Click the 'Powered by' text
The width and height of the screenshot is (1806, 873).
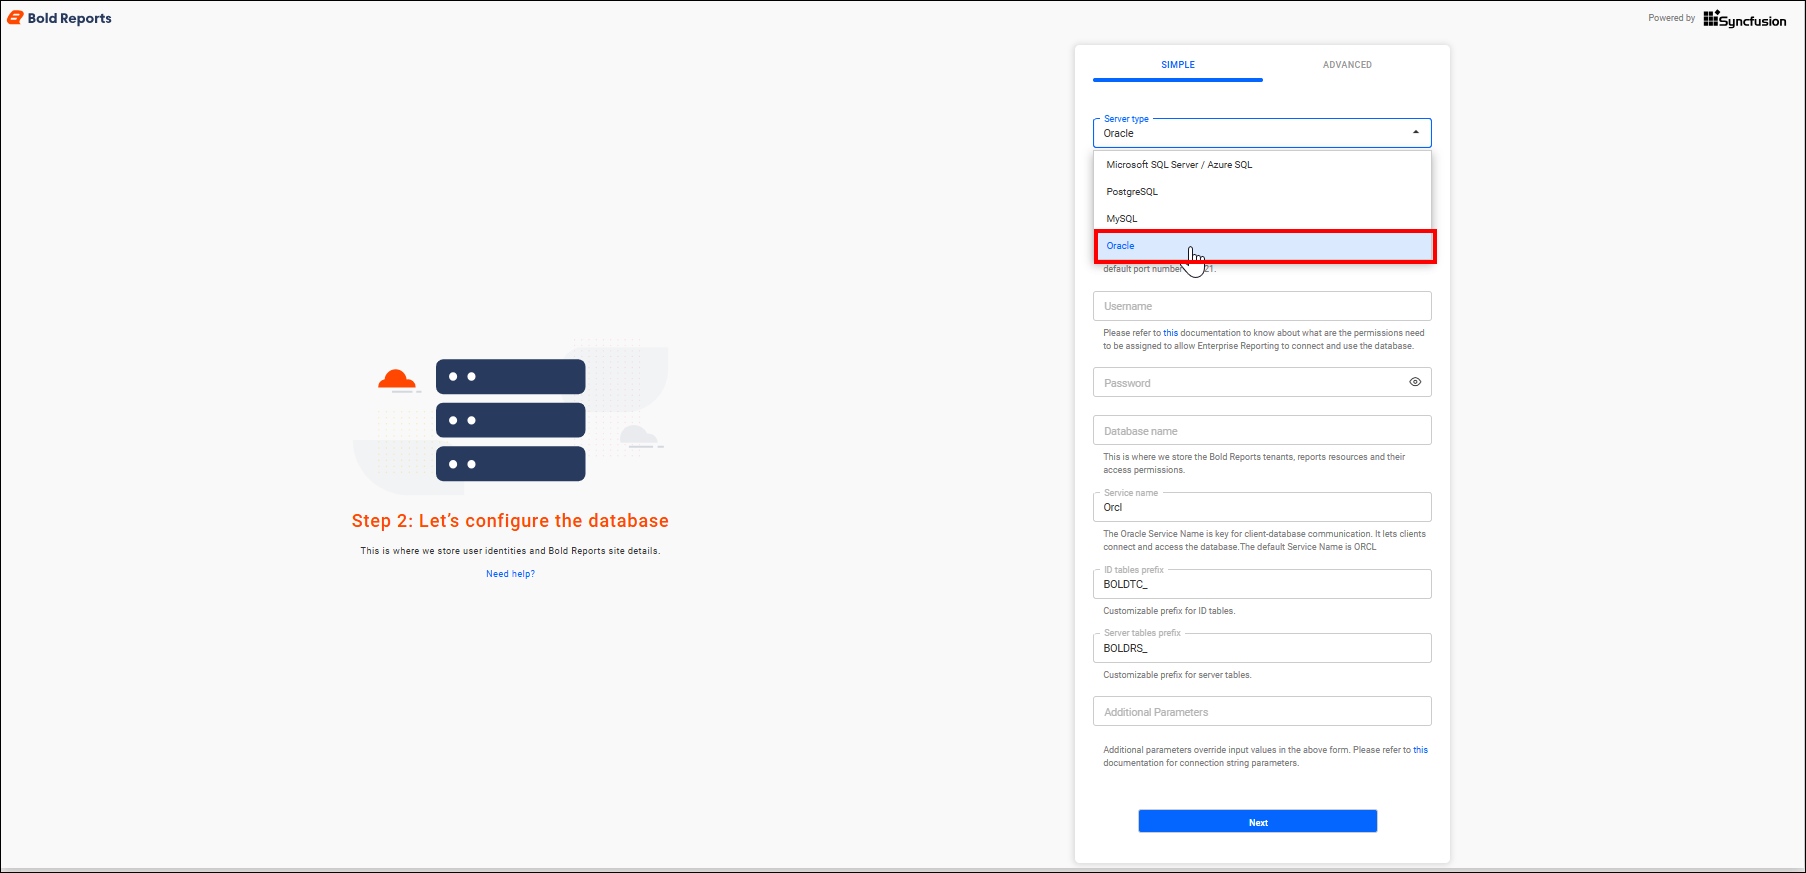pyautogui.click(x=1671, y=18)
